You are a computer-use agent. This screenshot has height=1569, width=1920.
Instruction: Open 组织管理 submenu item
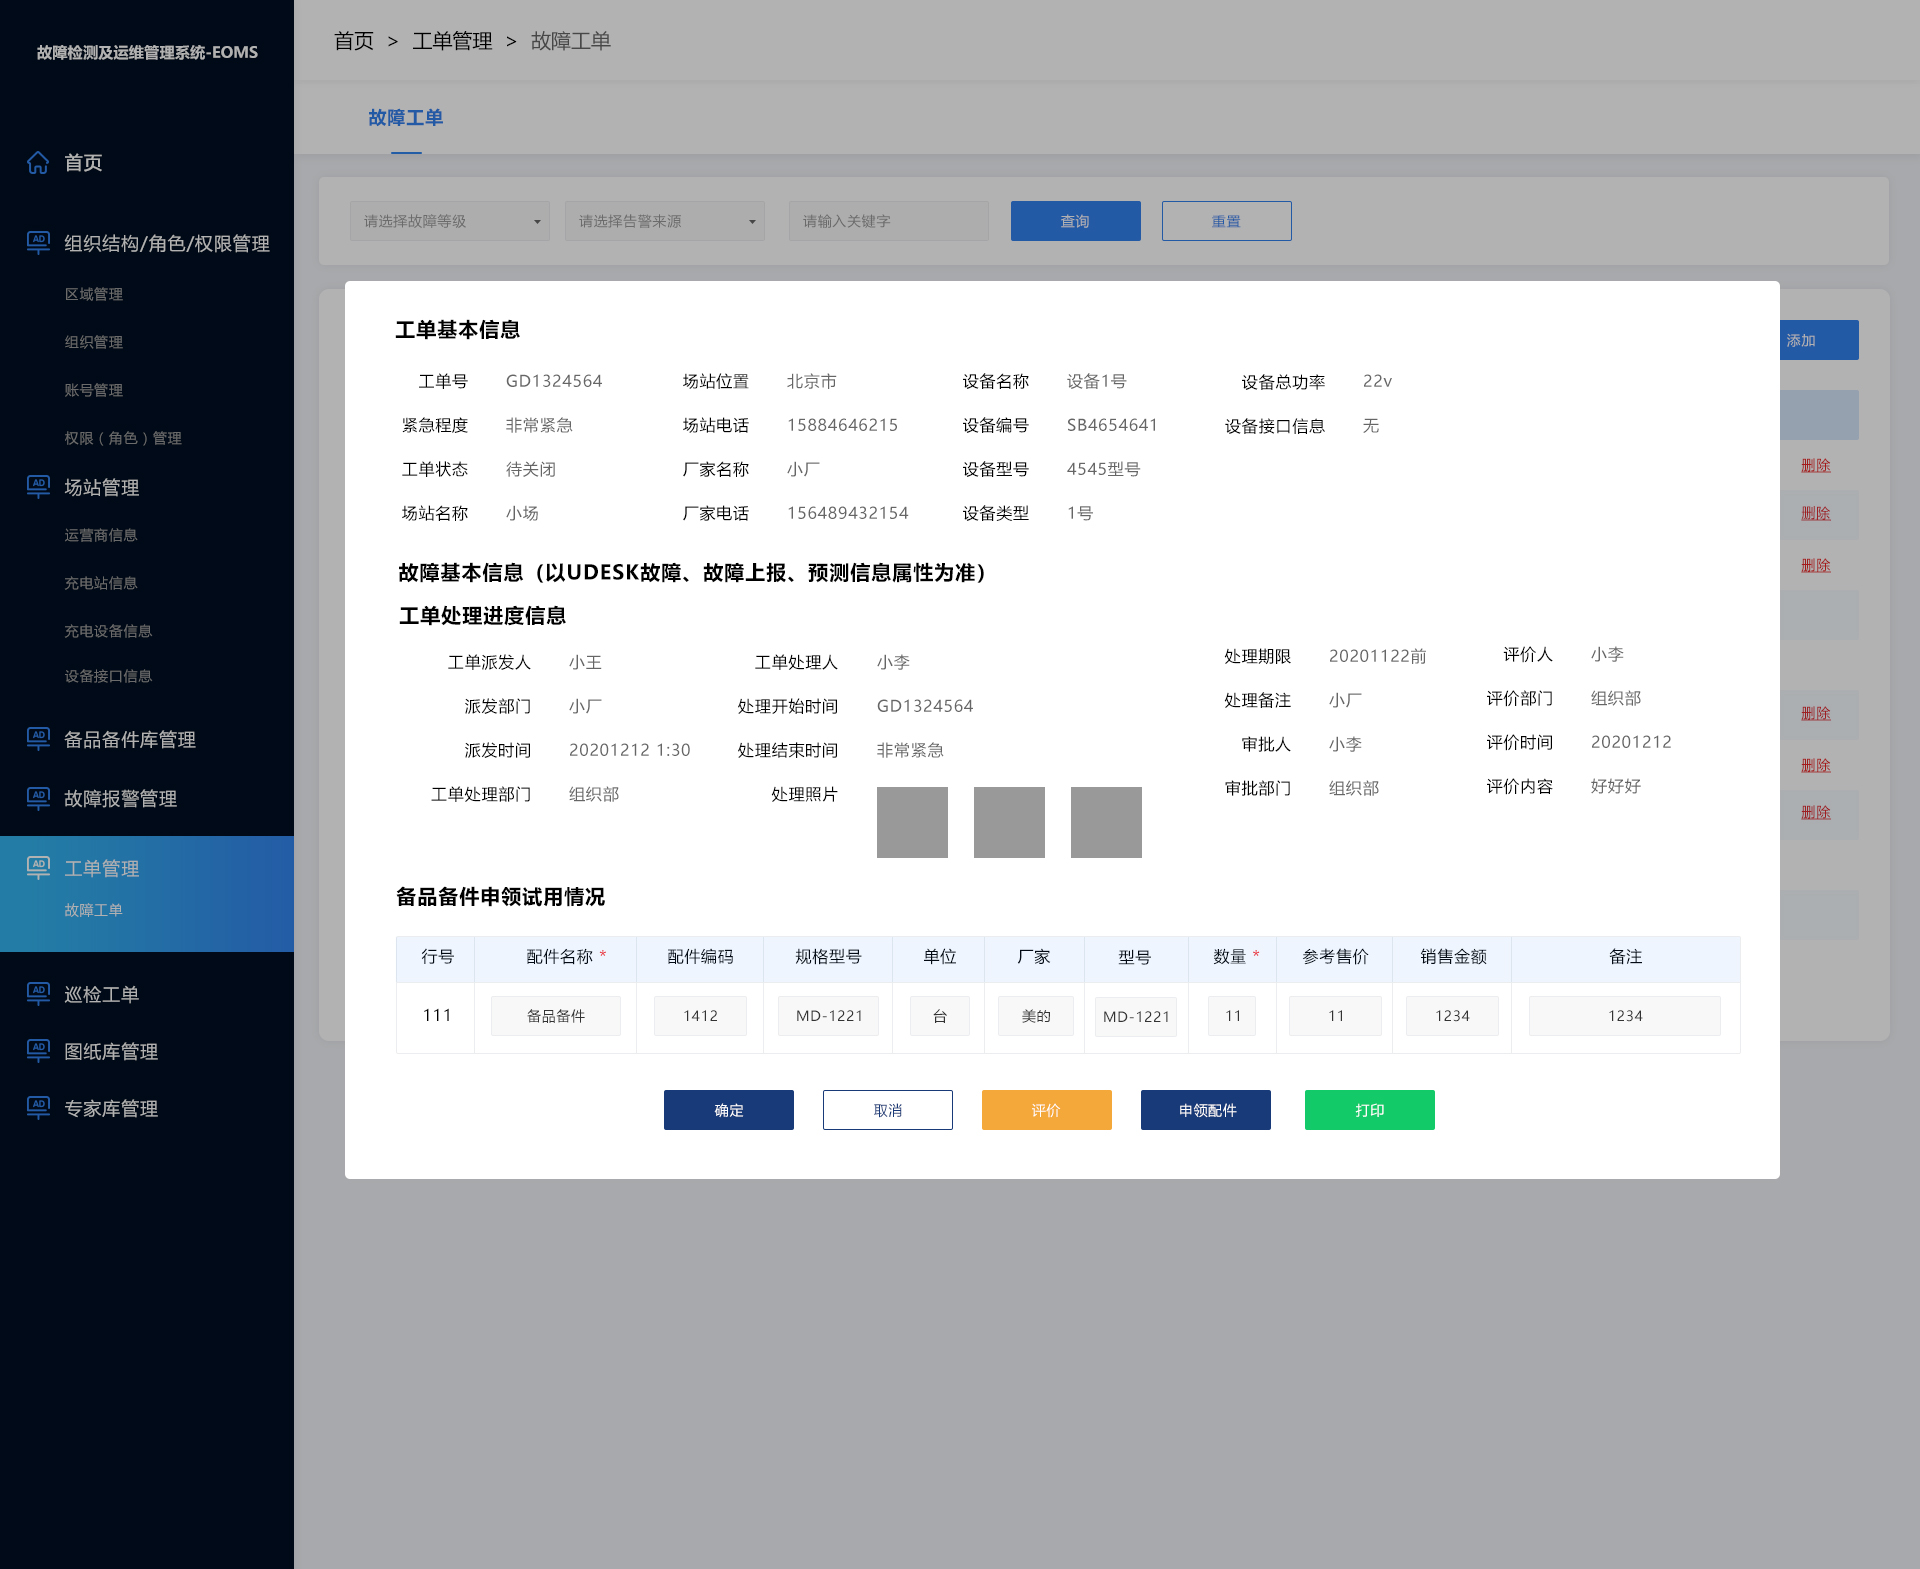pos(94,342)
